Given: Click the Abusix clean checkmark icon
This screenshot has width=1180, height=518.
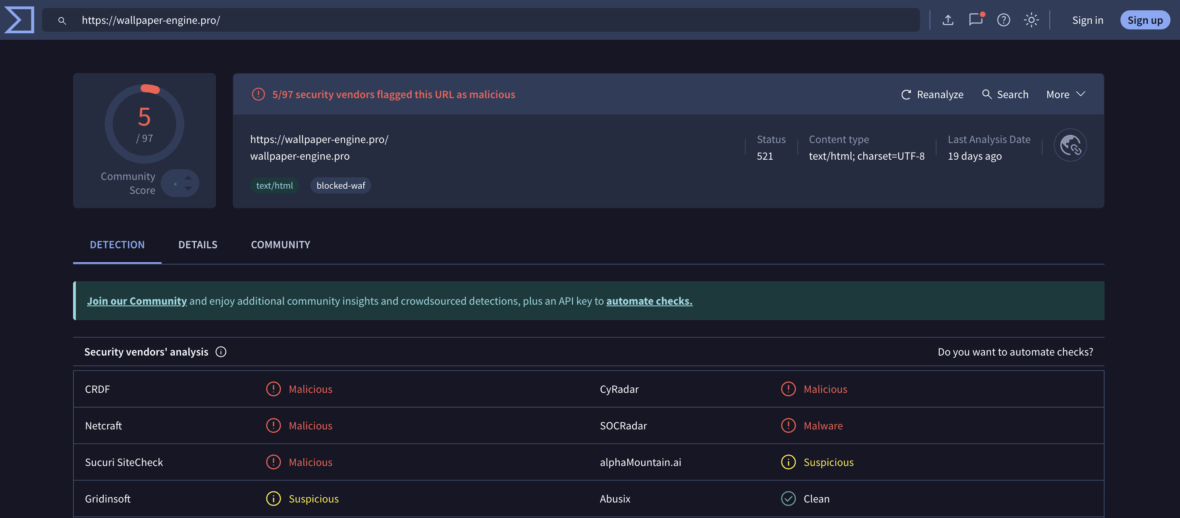Looking at the screenshot, I should click(788, 498).
